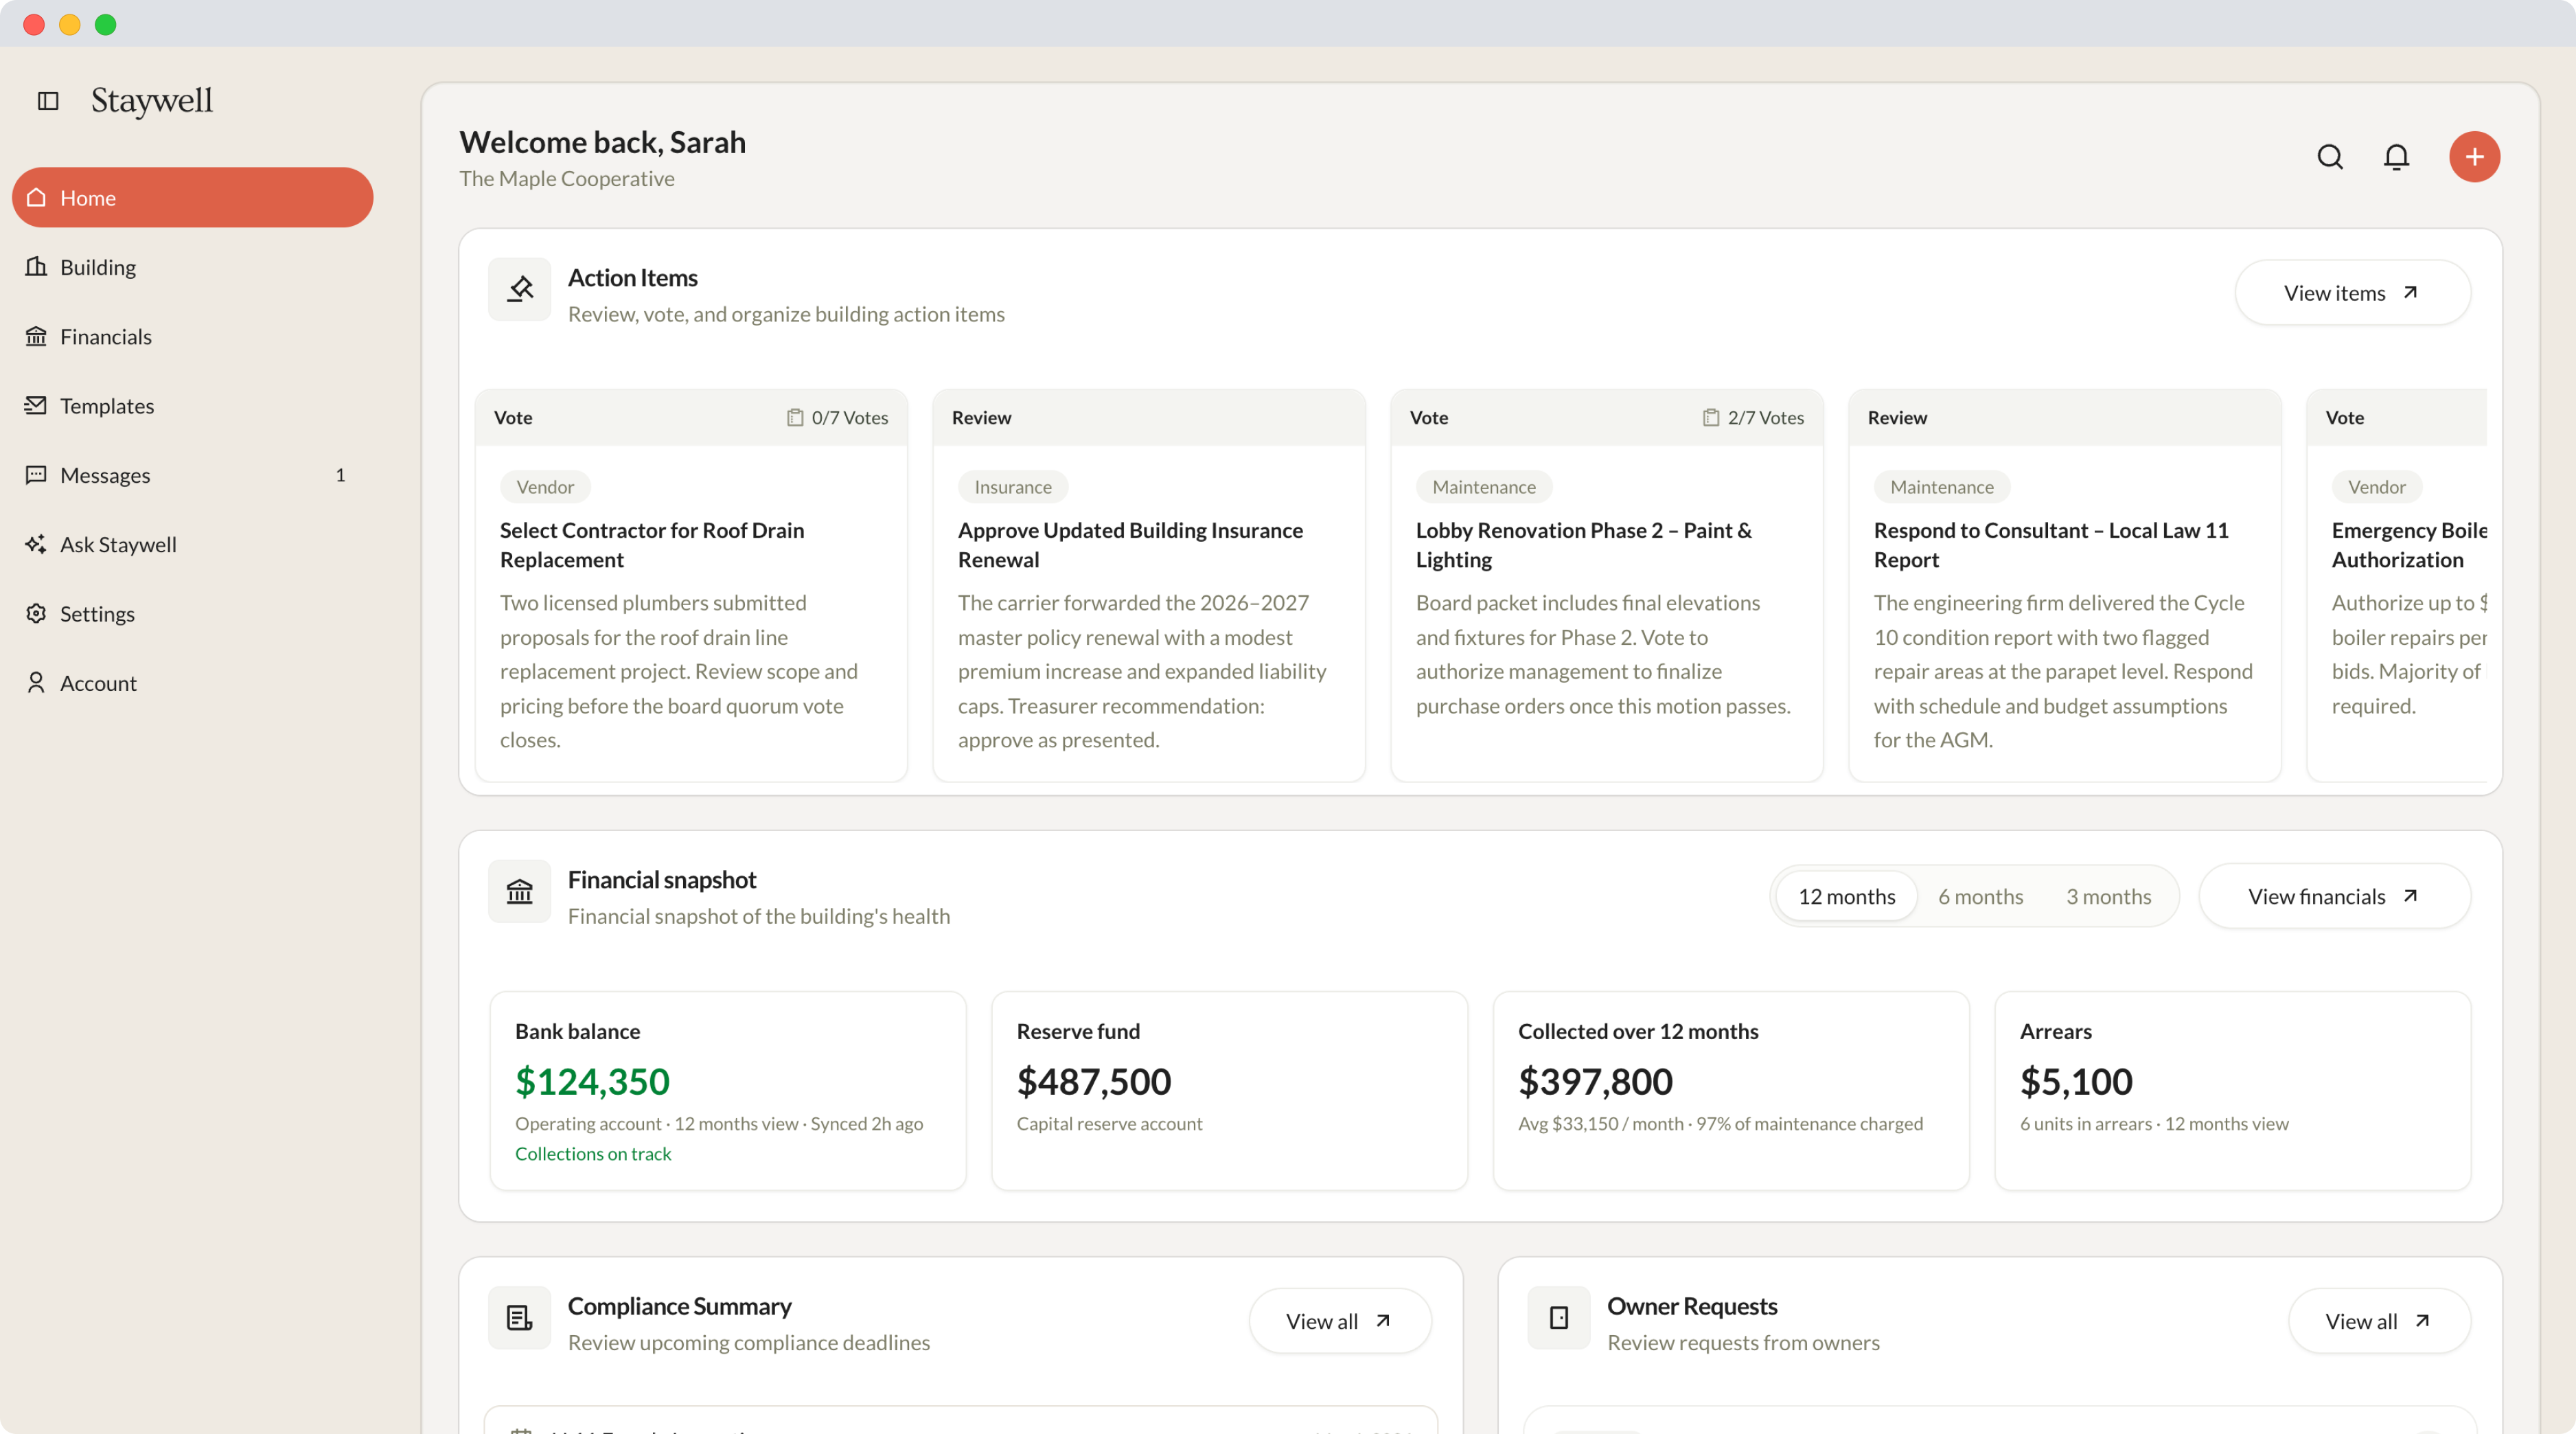This screenshot has height=1434, width=2576.
Task: Click the Financial snapshot bank icon
Action: pyautogui.click(x=519, y=892)
